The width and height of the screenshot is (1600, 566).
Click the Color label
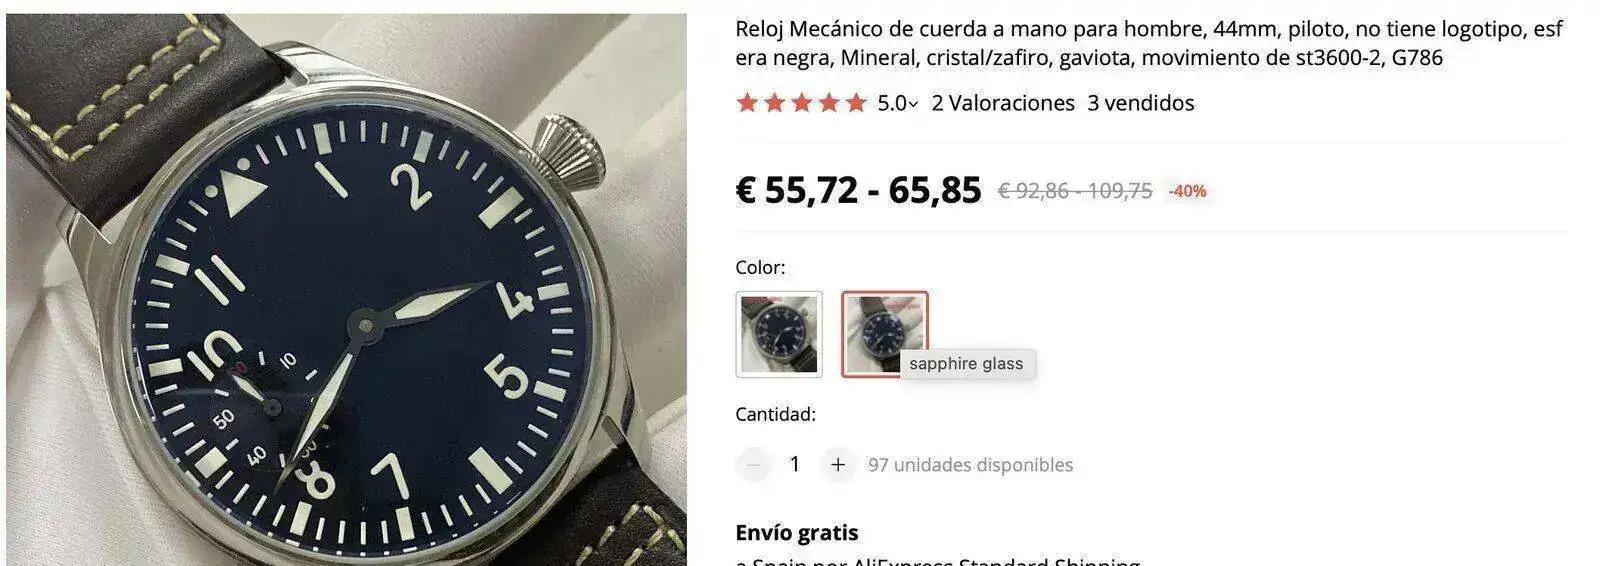[x=760, y=267]
